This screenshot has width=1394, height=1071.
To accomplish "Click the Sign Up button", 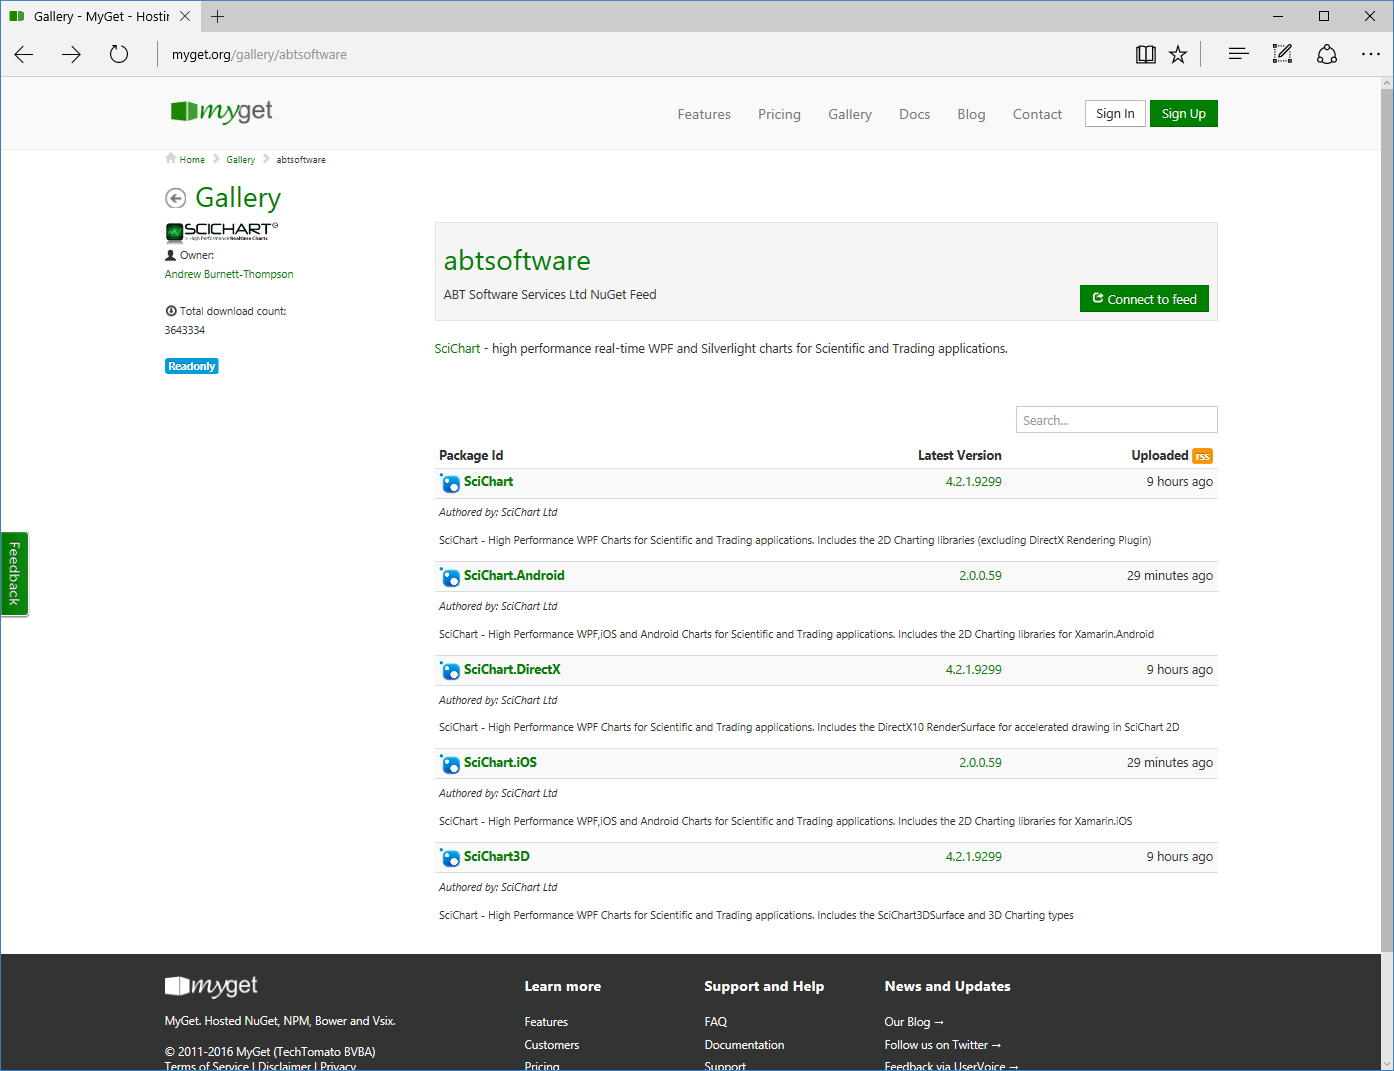I will click(x=1183, y=114).
